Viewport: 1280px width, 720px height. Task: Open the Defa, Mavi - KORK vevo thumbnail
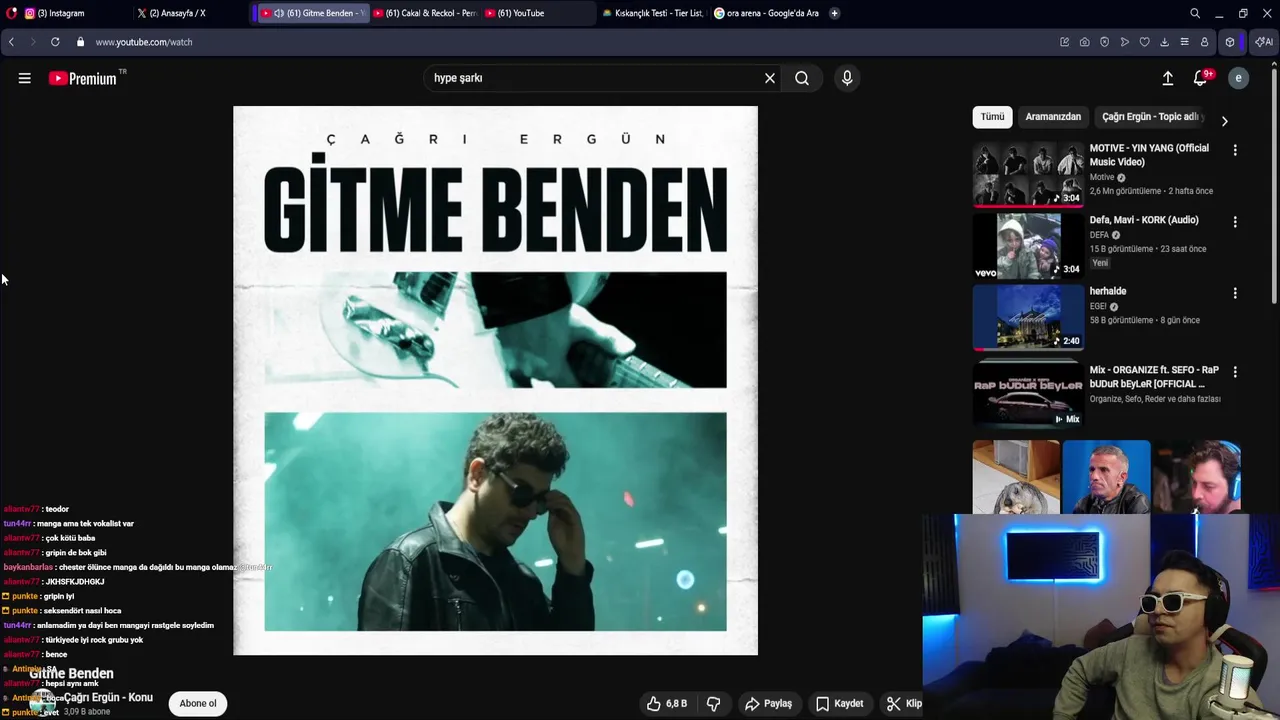coord(1028,246)
